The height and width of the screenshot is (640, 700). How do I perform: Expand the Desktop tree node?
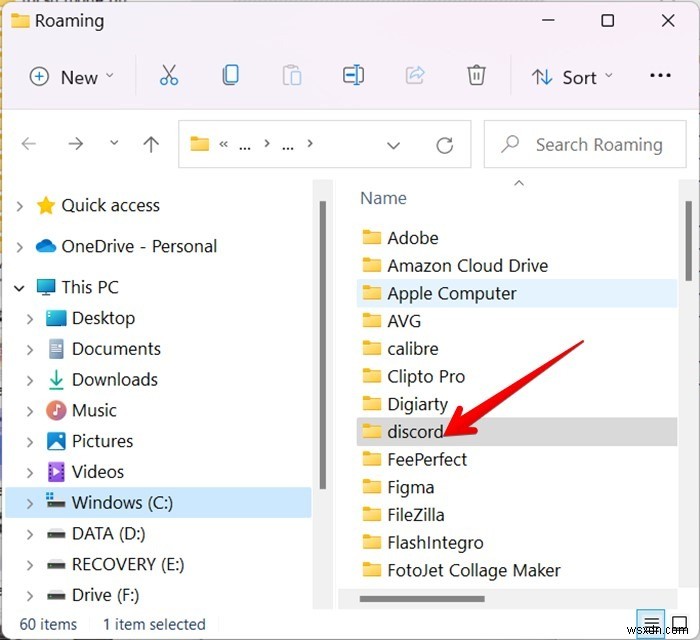(30, 319)
